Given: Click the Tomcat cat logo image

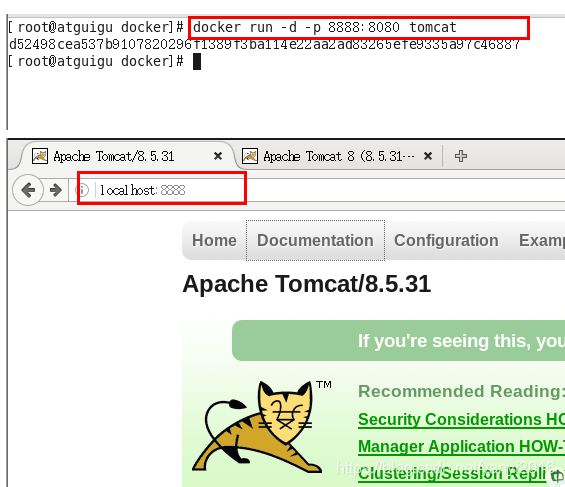Looking at the screenshot, I should [261, 427].
